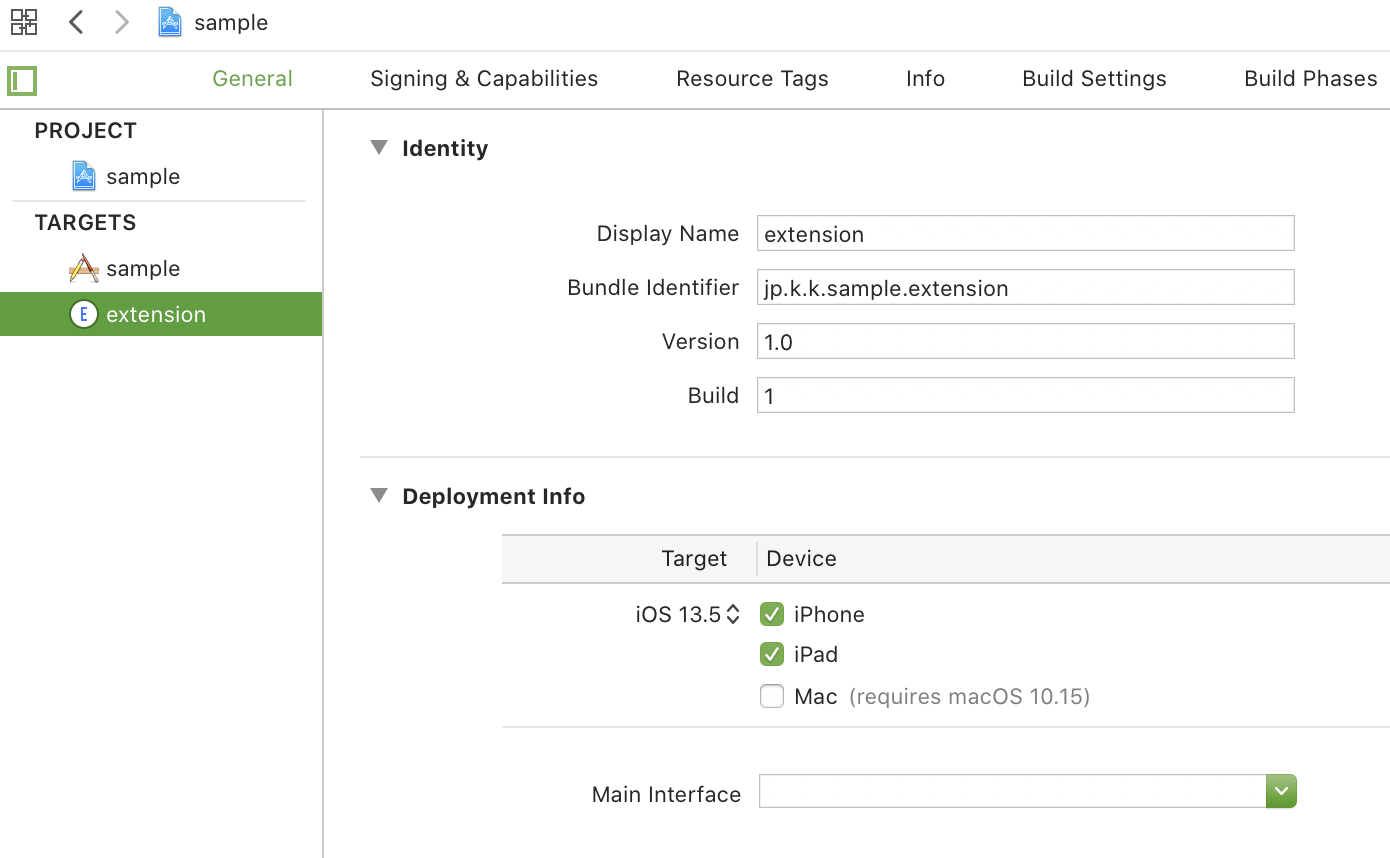1390x858 pixels.
Task: Collapse the Identity section
Action: [x=379, y=148]
